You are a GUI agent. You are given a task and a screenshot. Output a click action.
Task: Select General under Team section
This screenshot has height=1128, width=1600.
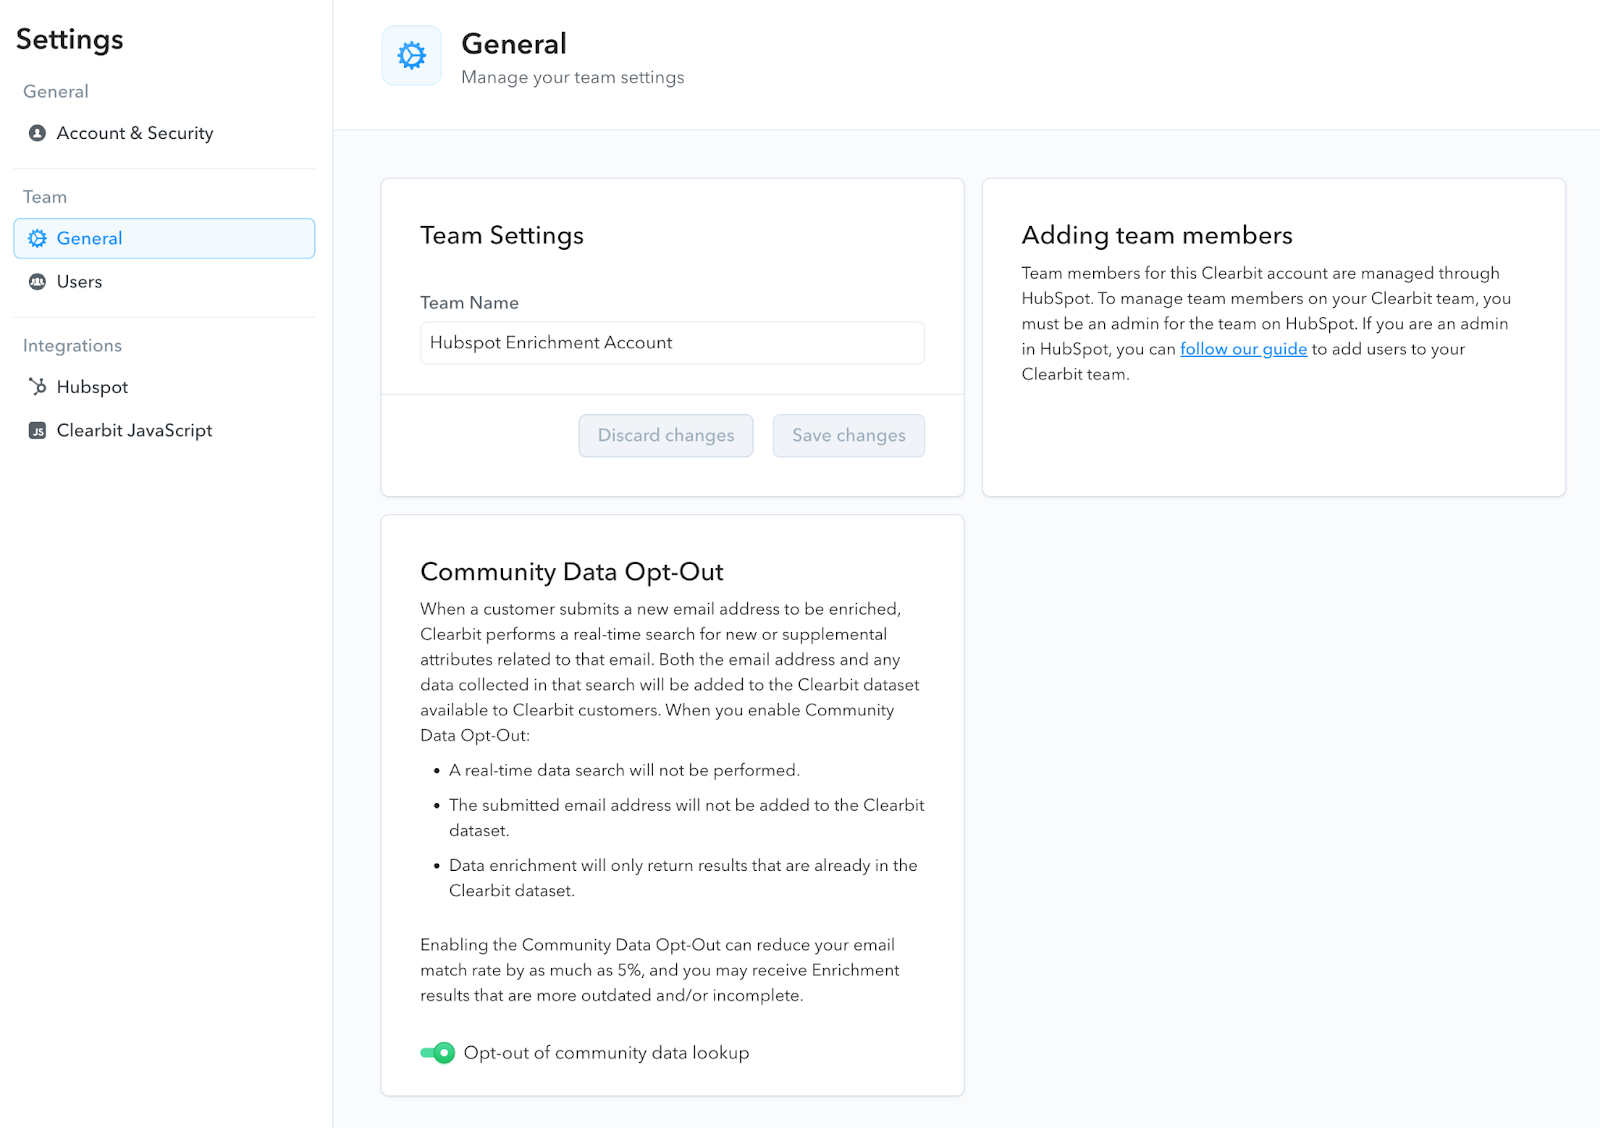164,238
